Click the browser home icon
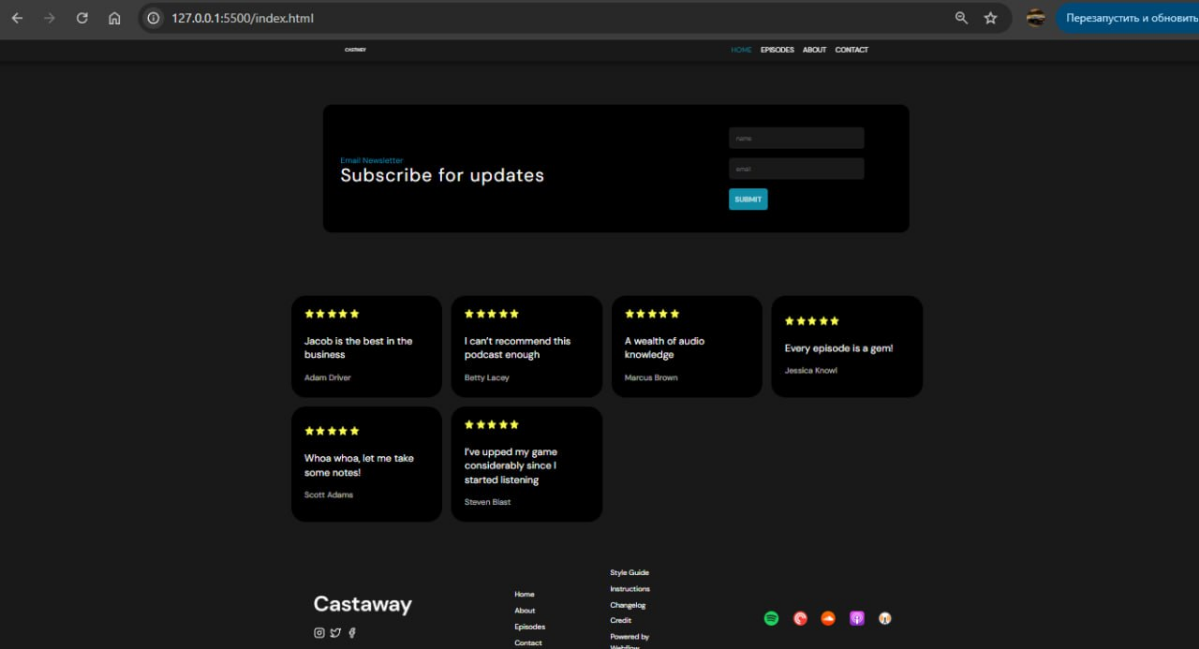Screen dimensions: 1199x649 point(115,18)
